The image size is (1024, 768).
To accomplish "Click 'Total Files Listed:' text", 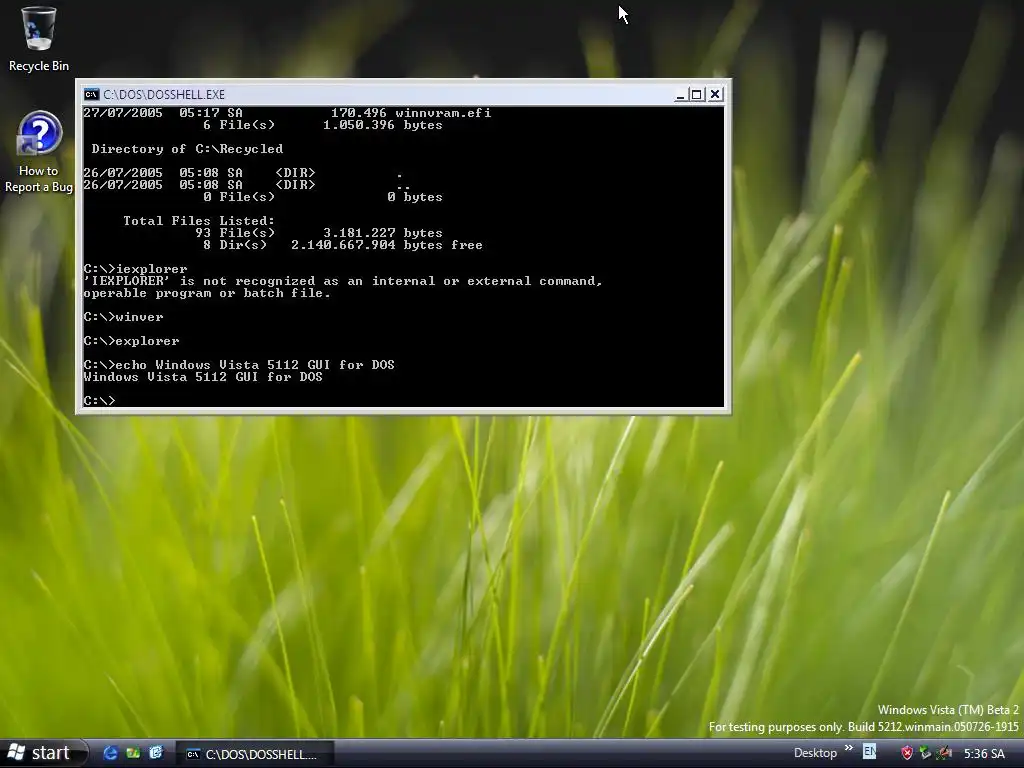I will 199,221.
